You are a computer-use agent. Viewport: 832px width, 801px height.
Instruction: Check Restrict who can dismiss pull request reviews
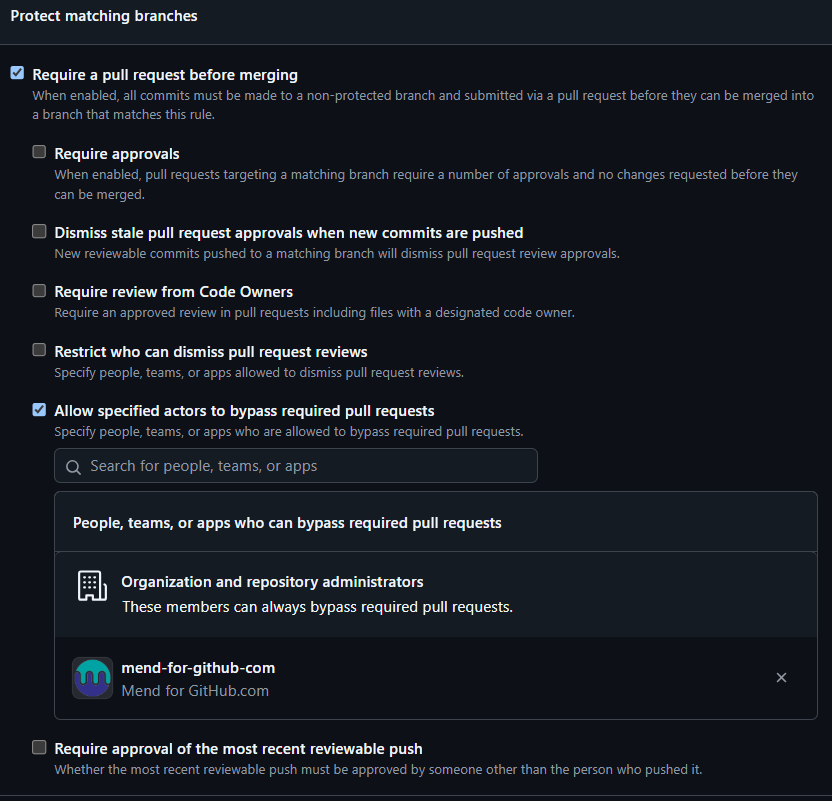[39, 349]
